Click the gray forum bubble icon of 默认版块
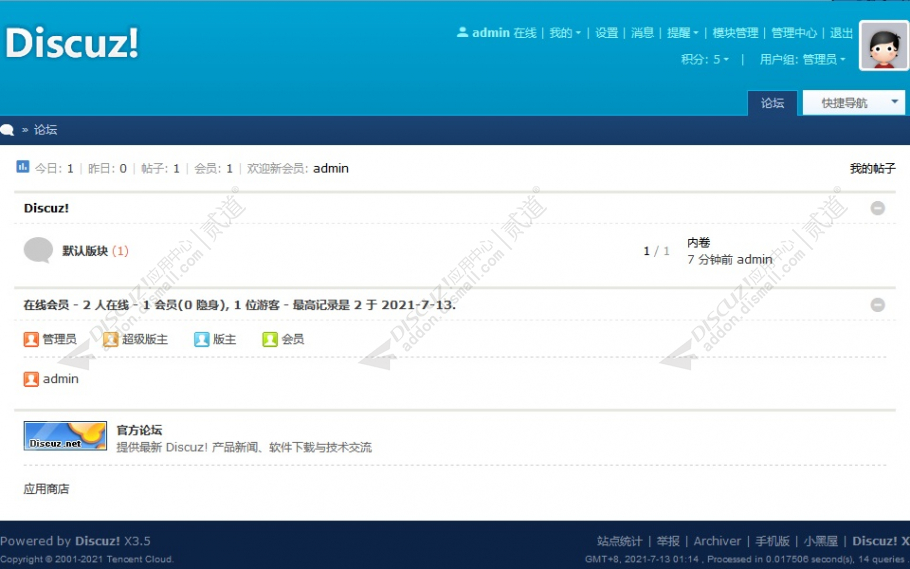The width and height of the screenshot is (910, 569). (x=38, y=250)
